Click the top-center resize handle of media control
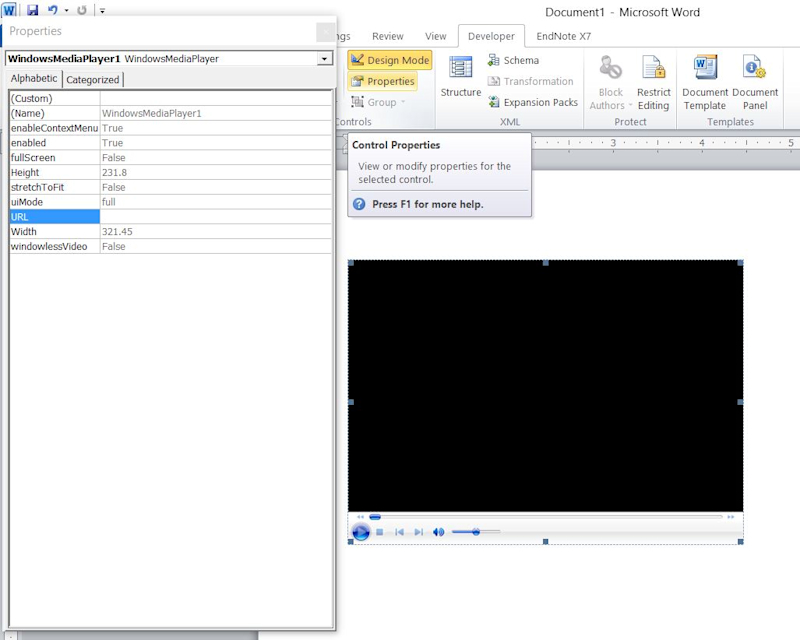The width and height of the screenshot is (800, 640). [545, 262]
